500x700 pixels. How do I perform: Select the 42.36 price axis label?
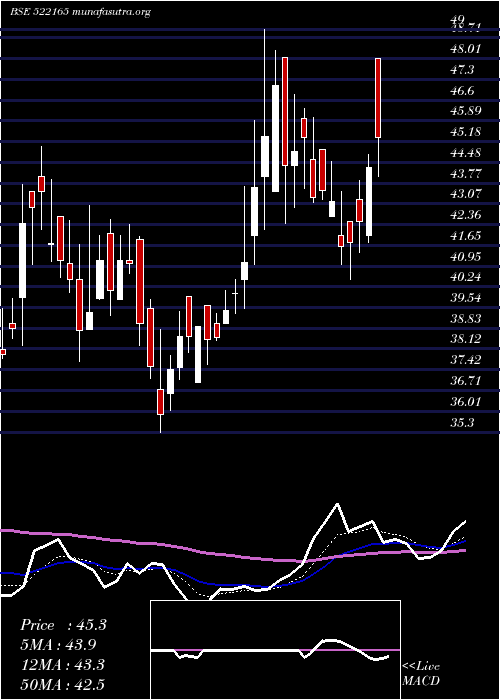tap(466, 215)
